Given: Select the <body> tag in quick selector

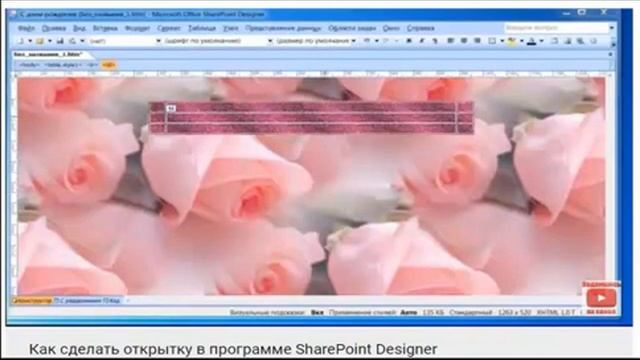Looking at the screenshot, I should point(30,65).
